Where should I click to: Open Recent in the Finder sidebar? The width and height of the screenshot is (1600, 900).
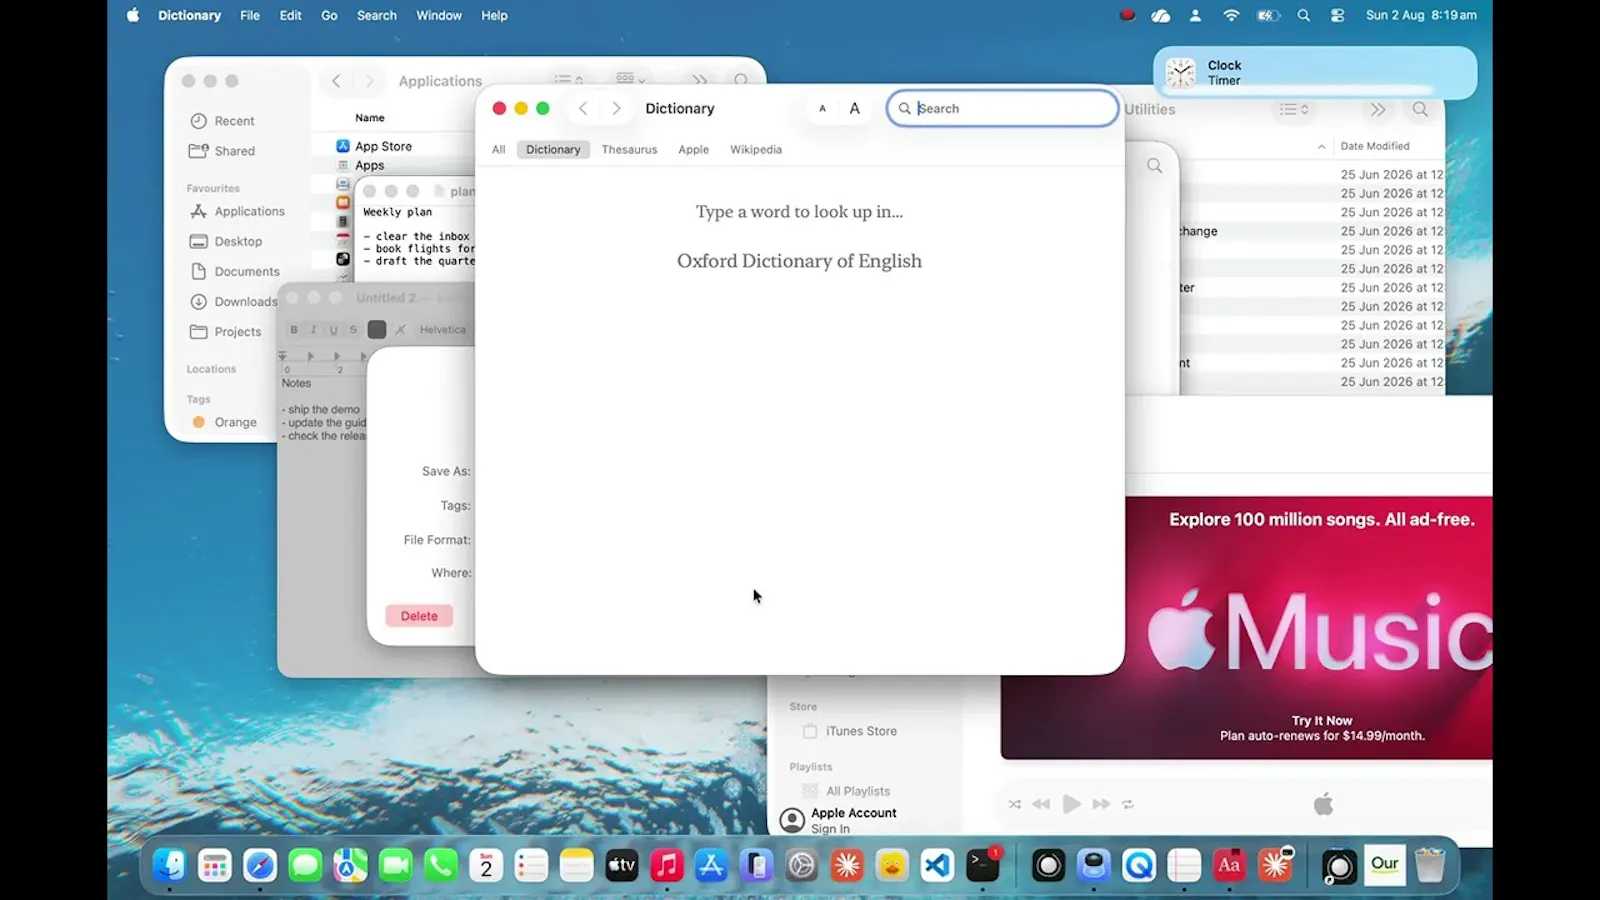pos(234,121)
